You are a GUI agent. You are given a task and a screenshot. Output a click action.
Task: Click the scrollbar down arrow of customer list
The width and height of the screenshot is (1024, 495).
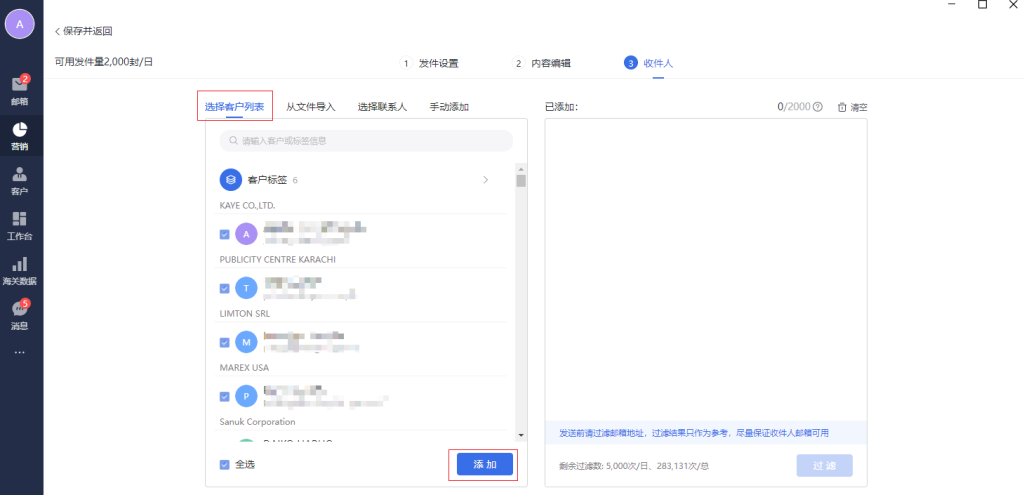(x=520, y=435)
